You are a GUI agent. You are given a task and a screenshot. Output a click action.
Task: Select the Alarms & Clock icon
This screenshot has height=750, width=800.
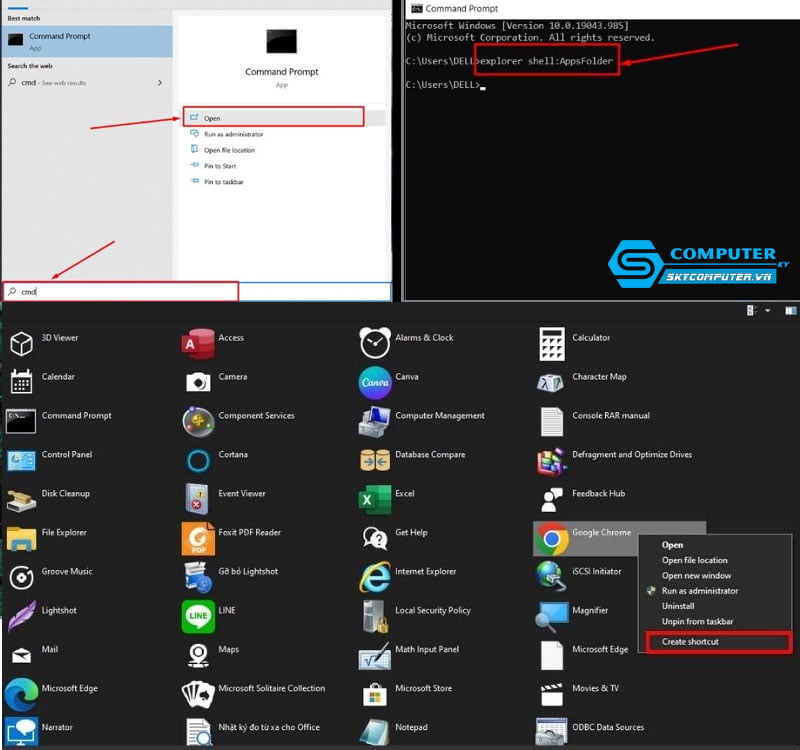pos(374,341)
